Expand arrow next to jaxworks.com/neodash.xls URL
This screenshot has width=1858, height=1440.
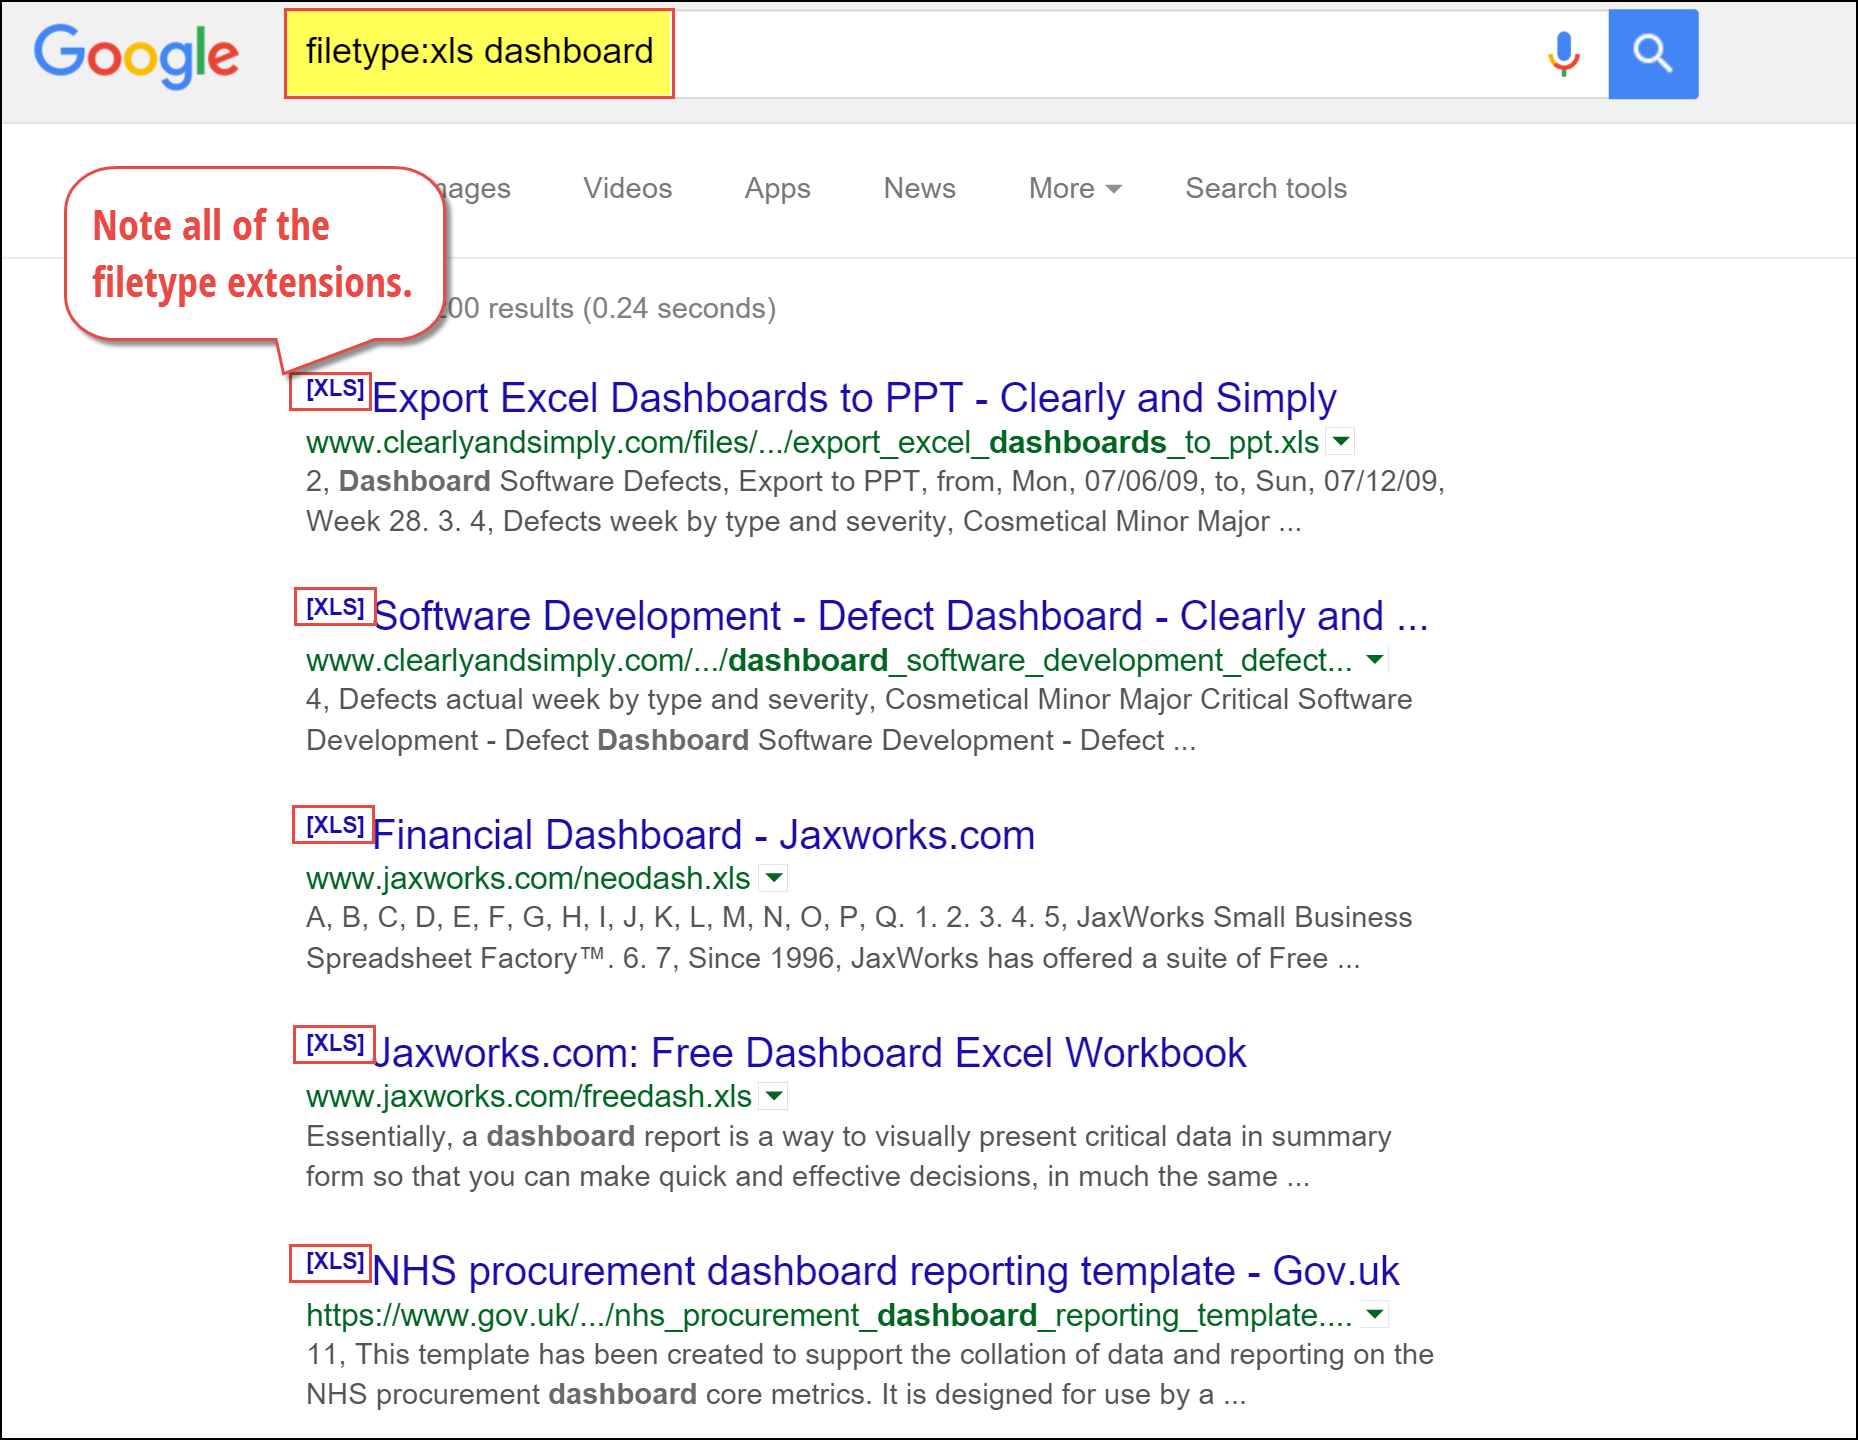tap(773, 878)
